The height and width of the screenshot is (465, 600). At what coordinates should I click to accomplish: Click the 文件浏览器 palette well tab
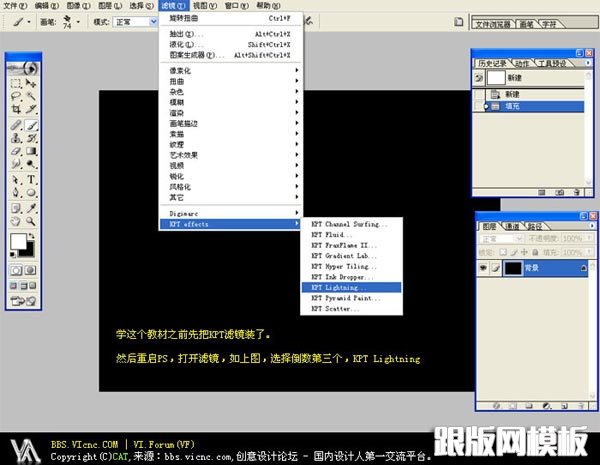tap(493, 24)
